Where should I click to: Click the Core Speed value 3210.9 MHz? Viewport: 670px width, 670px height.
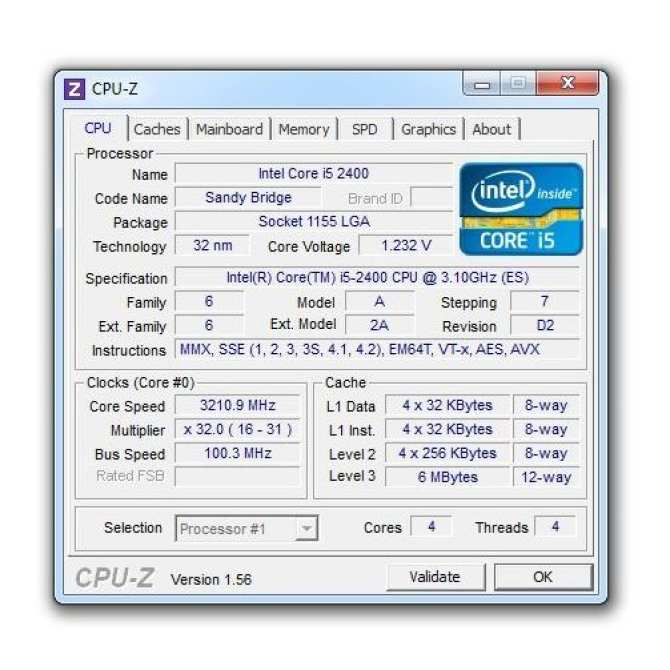pyautogui.click(x=238, y=405)
